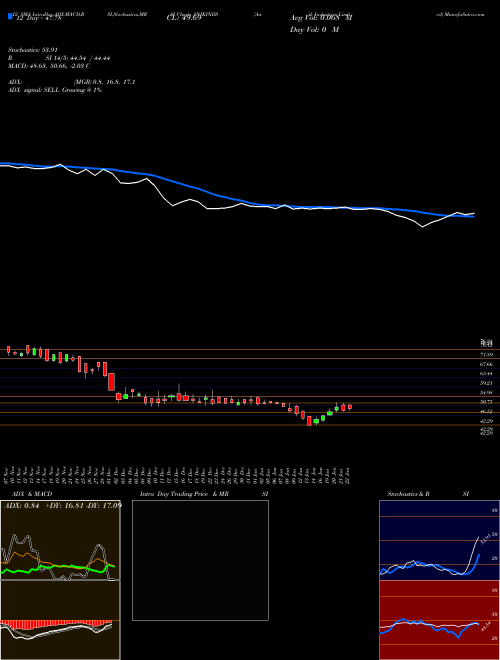This screenshot has height=660, width=500.
Task: Click the tall red candle at the early-December drop
Action: pyautogui.click(x=112, y=381)
